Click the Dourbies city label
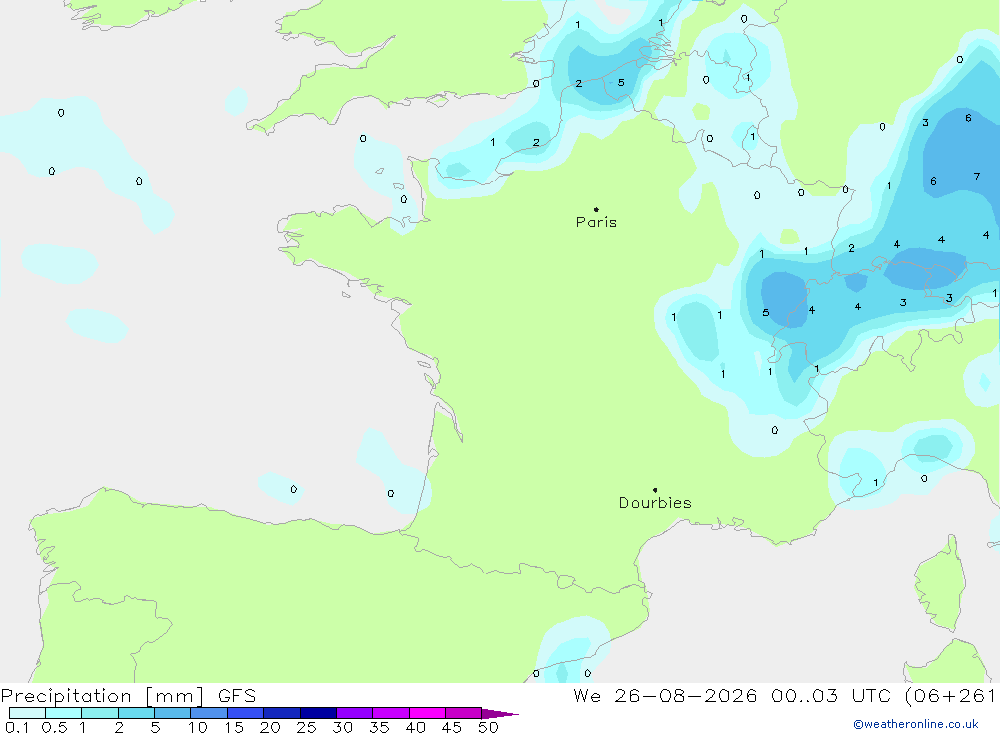 (655, 503)
